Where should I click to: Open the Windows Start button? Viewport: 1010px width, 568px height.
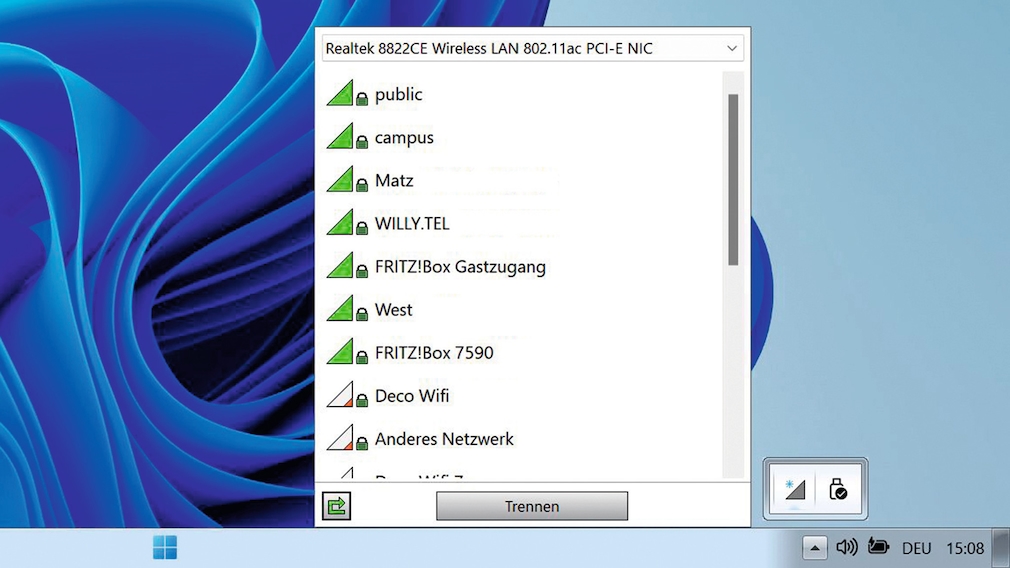(165, 547)
